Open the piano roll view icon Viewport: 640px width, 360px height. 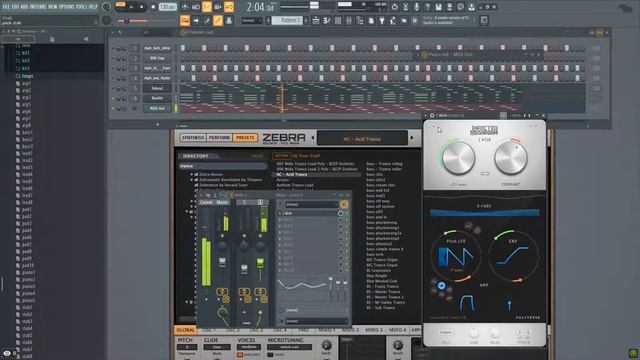327,20
